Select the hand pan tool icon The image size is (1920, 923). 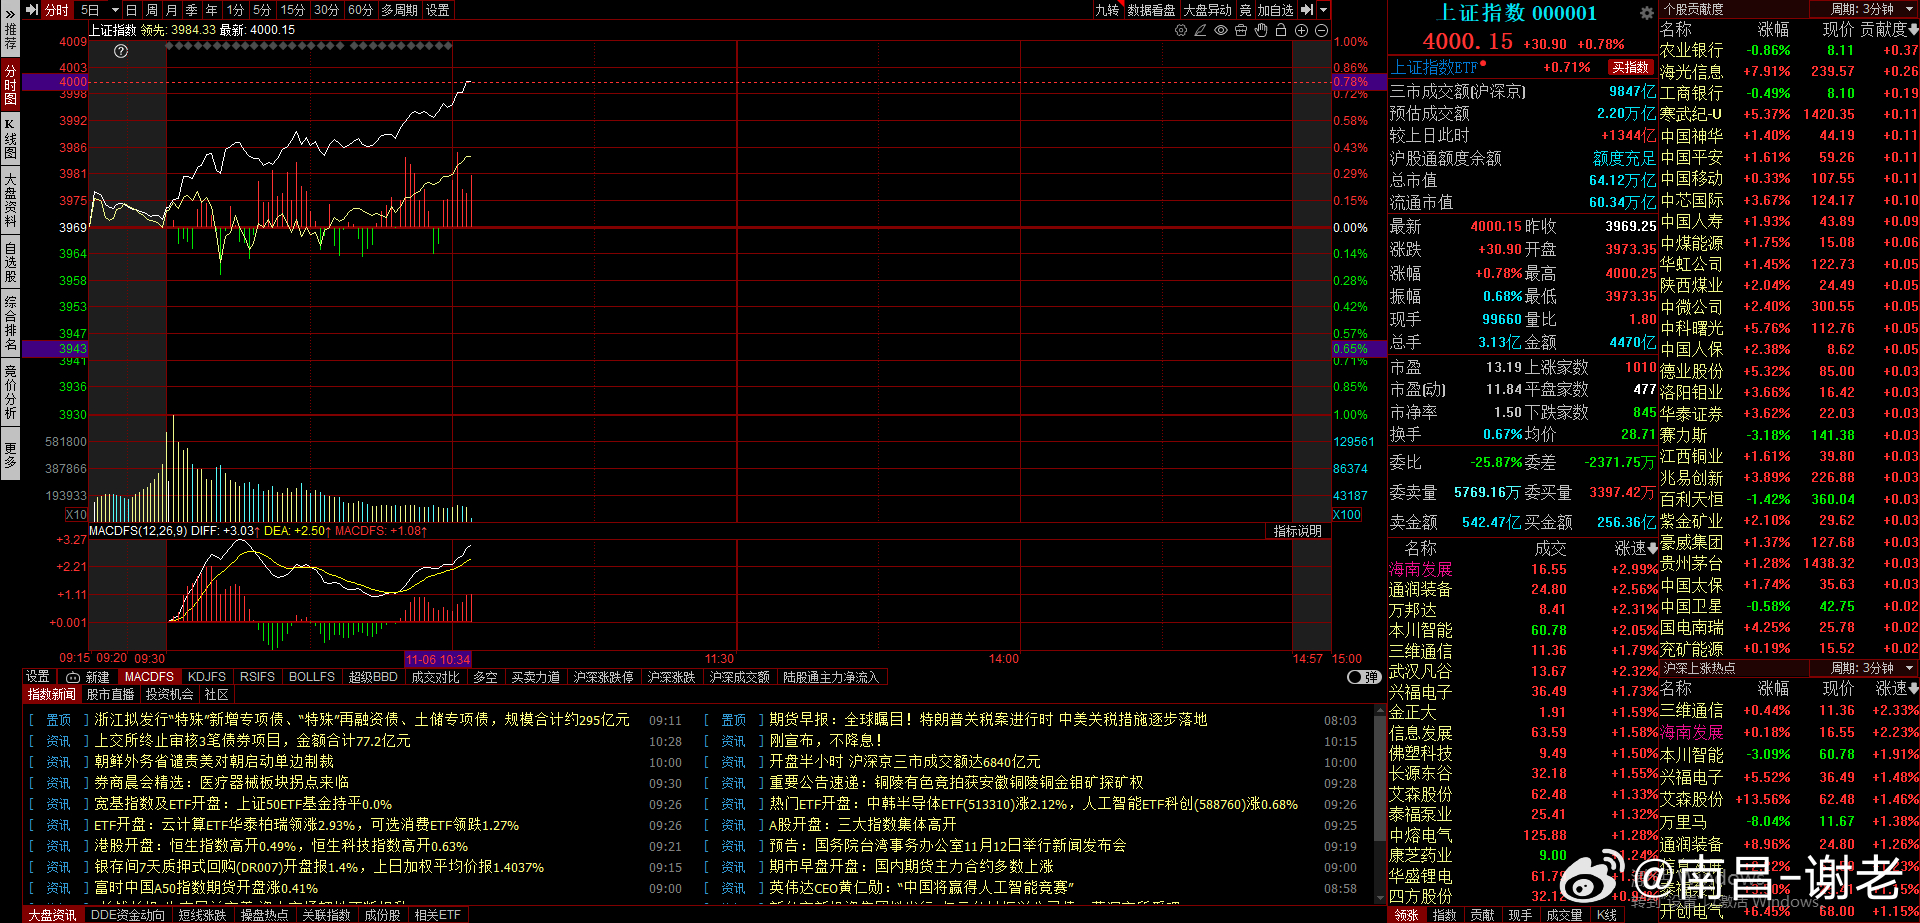pyautogui.click(x=1261, y=30)
